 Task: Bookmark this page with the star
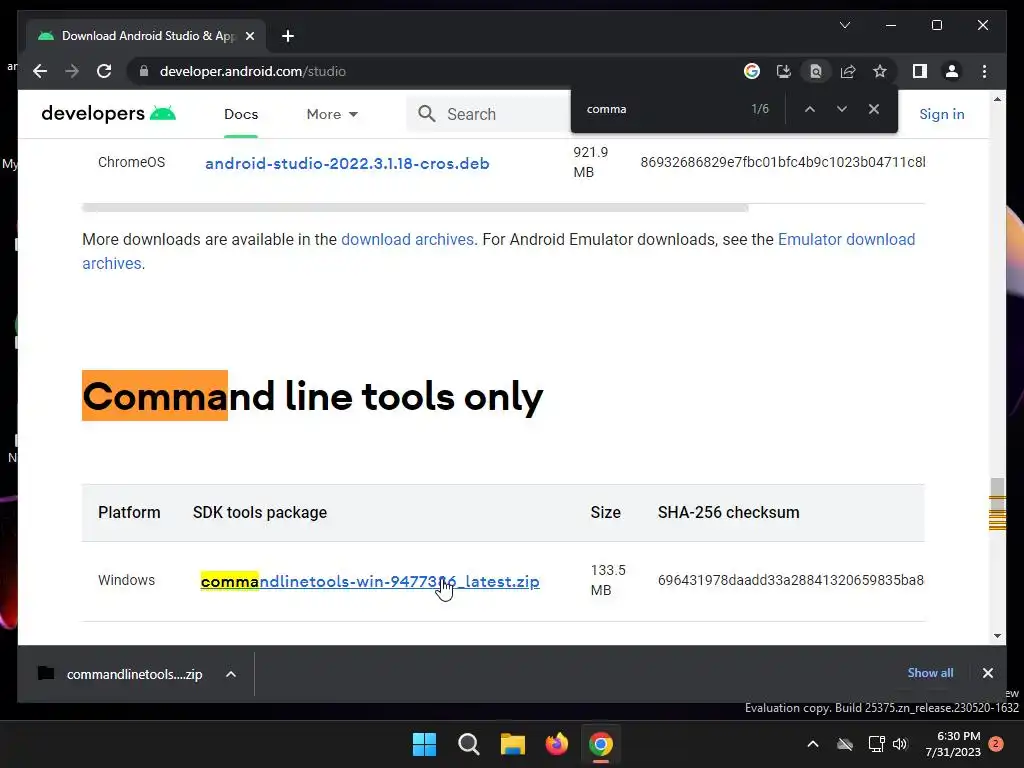[x=880, y=71]
